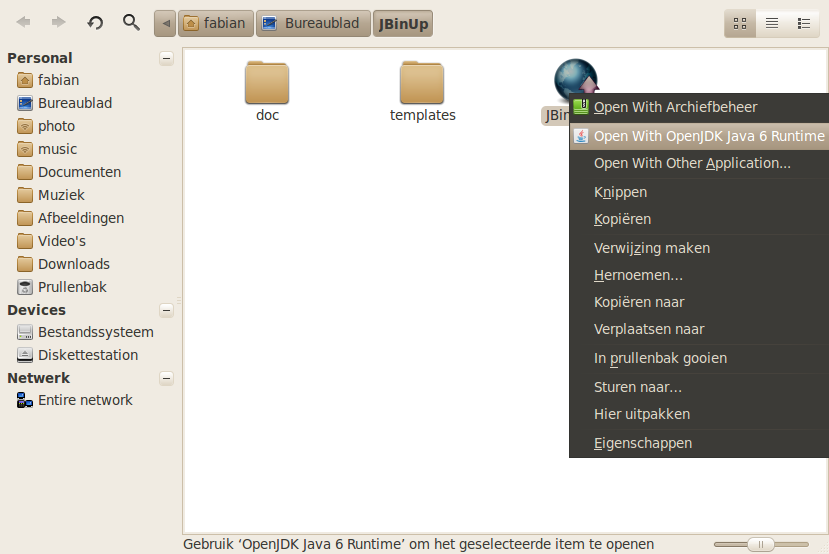Select the JBinUp globe file icon

click(x=576, y=79)
